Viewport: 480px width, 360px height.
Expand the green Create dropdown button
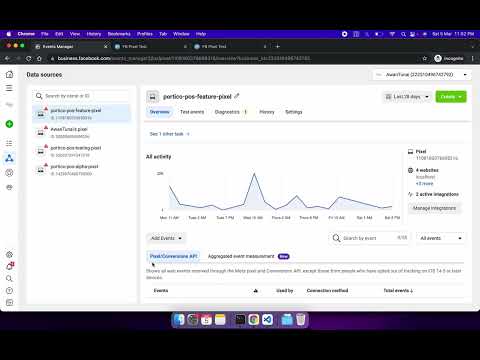pyautogui.click(x=451, y=97)
